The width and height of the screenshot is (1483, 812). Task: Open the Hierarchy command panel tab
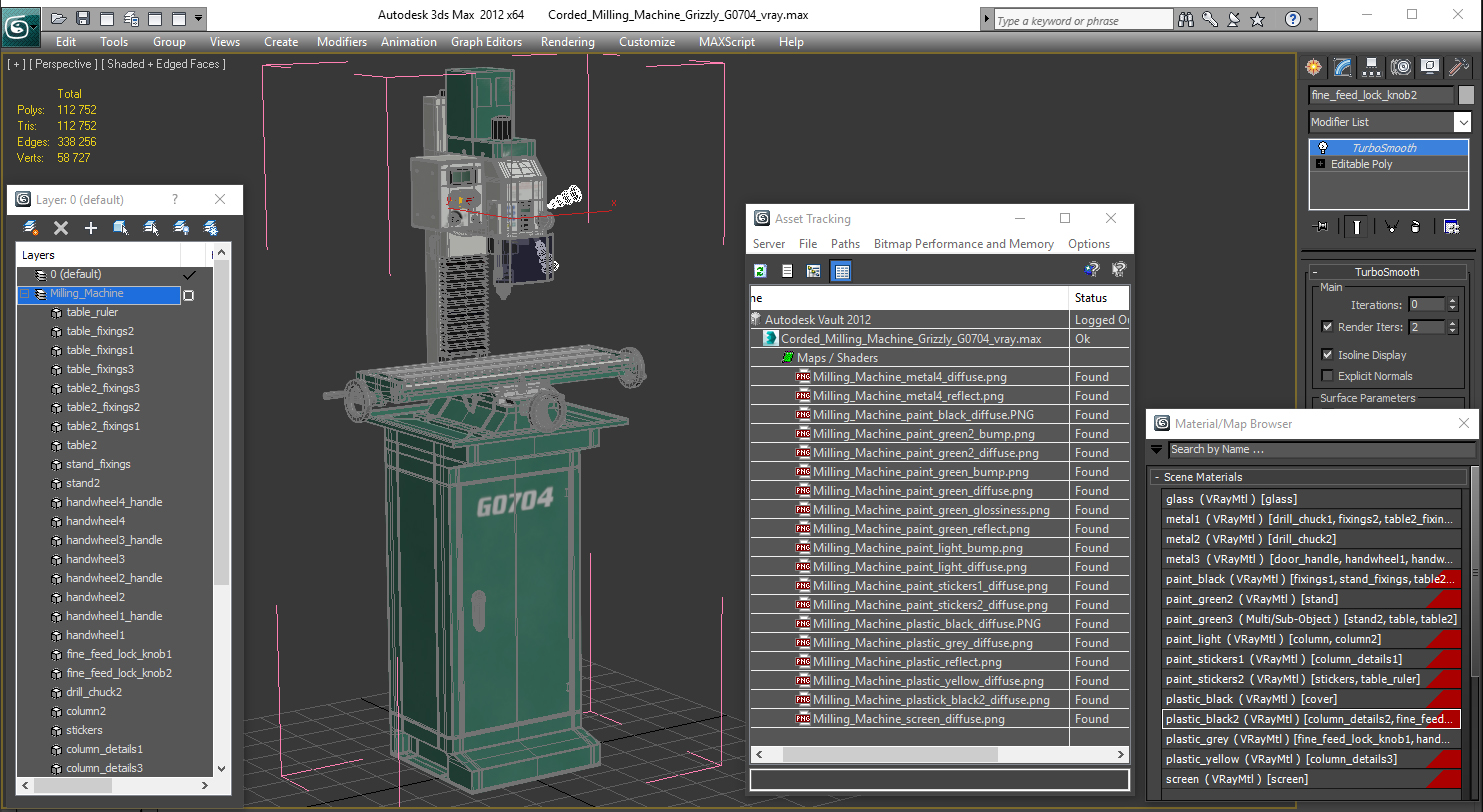pyautogui.click(x=1372, y=67)
